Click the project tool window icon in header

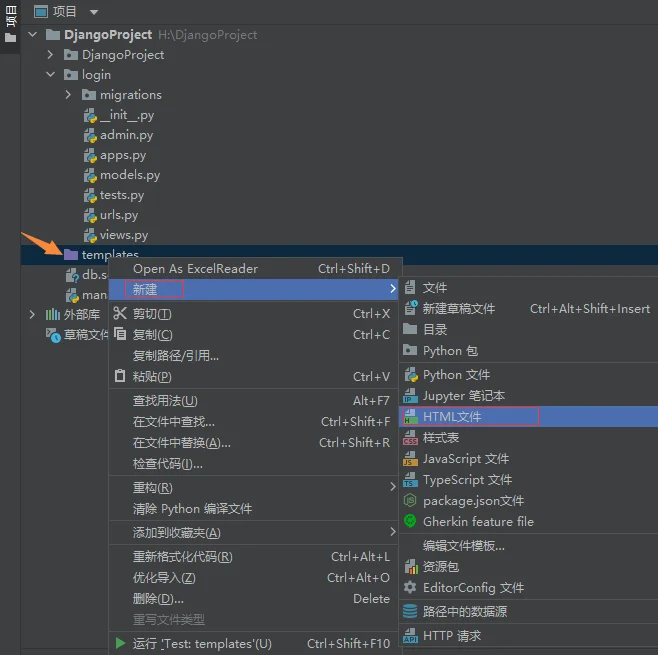pos(41,12)
